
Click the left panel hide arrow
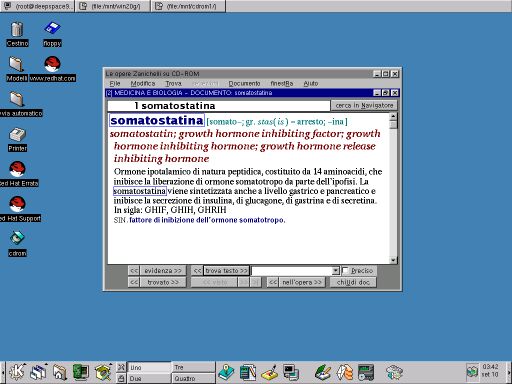click(2, 372)
